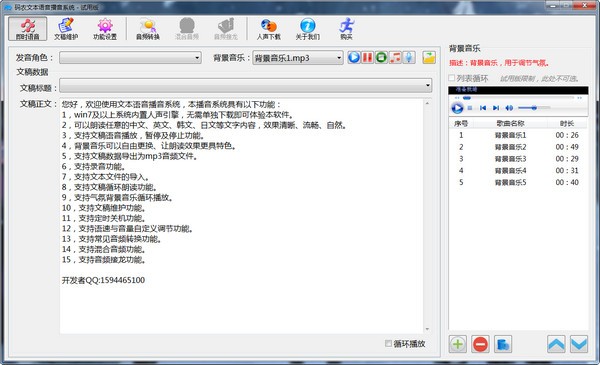The width and height of the screenshot is (600, 365).
Task: Open the 文稿维护 toolbar tool
Action: click(x=66, y=29)
